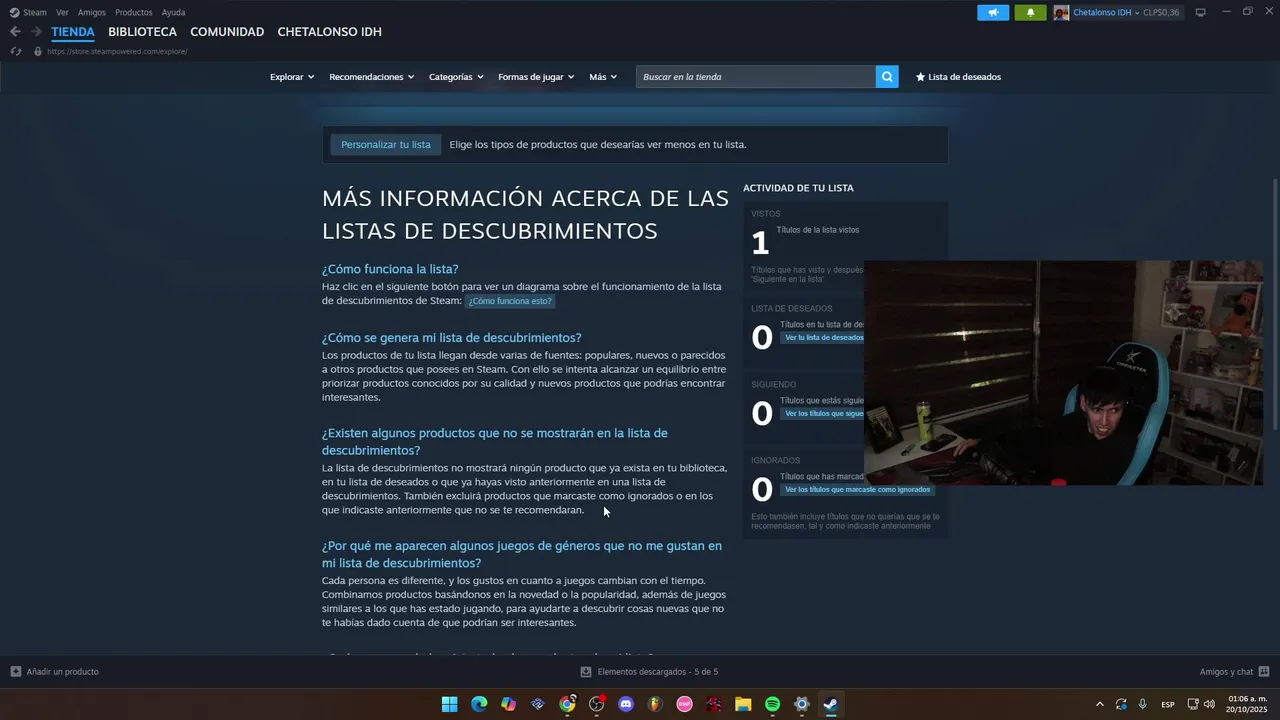Open the Windows Start menu
Screen dimensions: 1280x720
tap(450, 704)
